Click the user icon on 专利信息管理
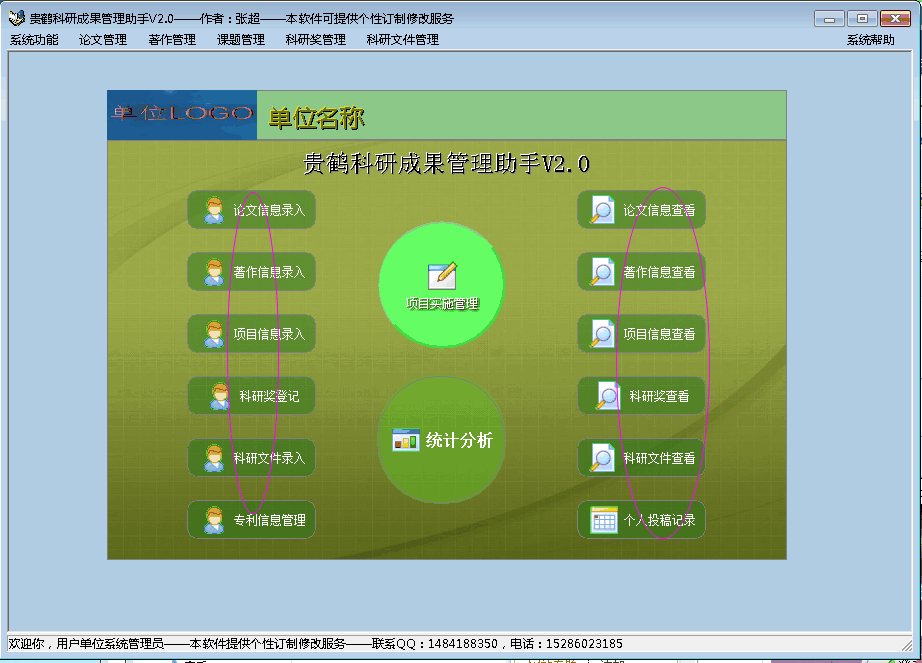Viewport: 922px width, 663px height. click(x=214, y=520)
